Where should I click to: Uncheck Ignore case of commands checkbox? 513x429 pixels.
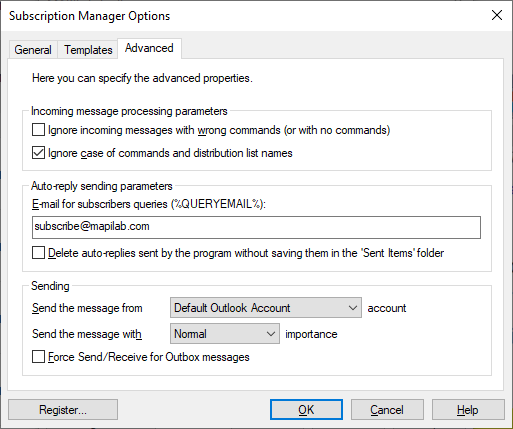[38, 153]
